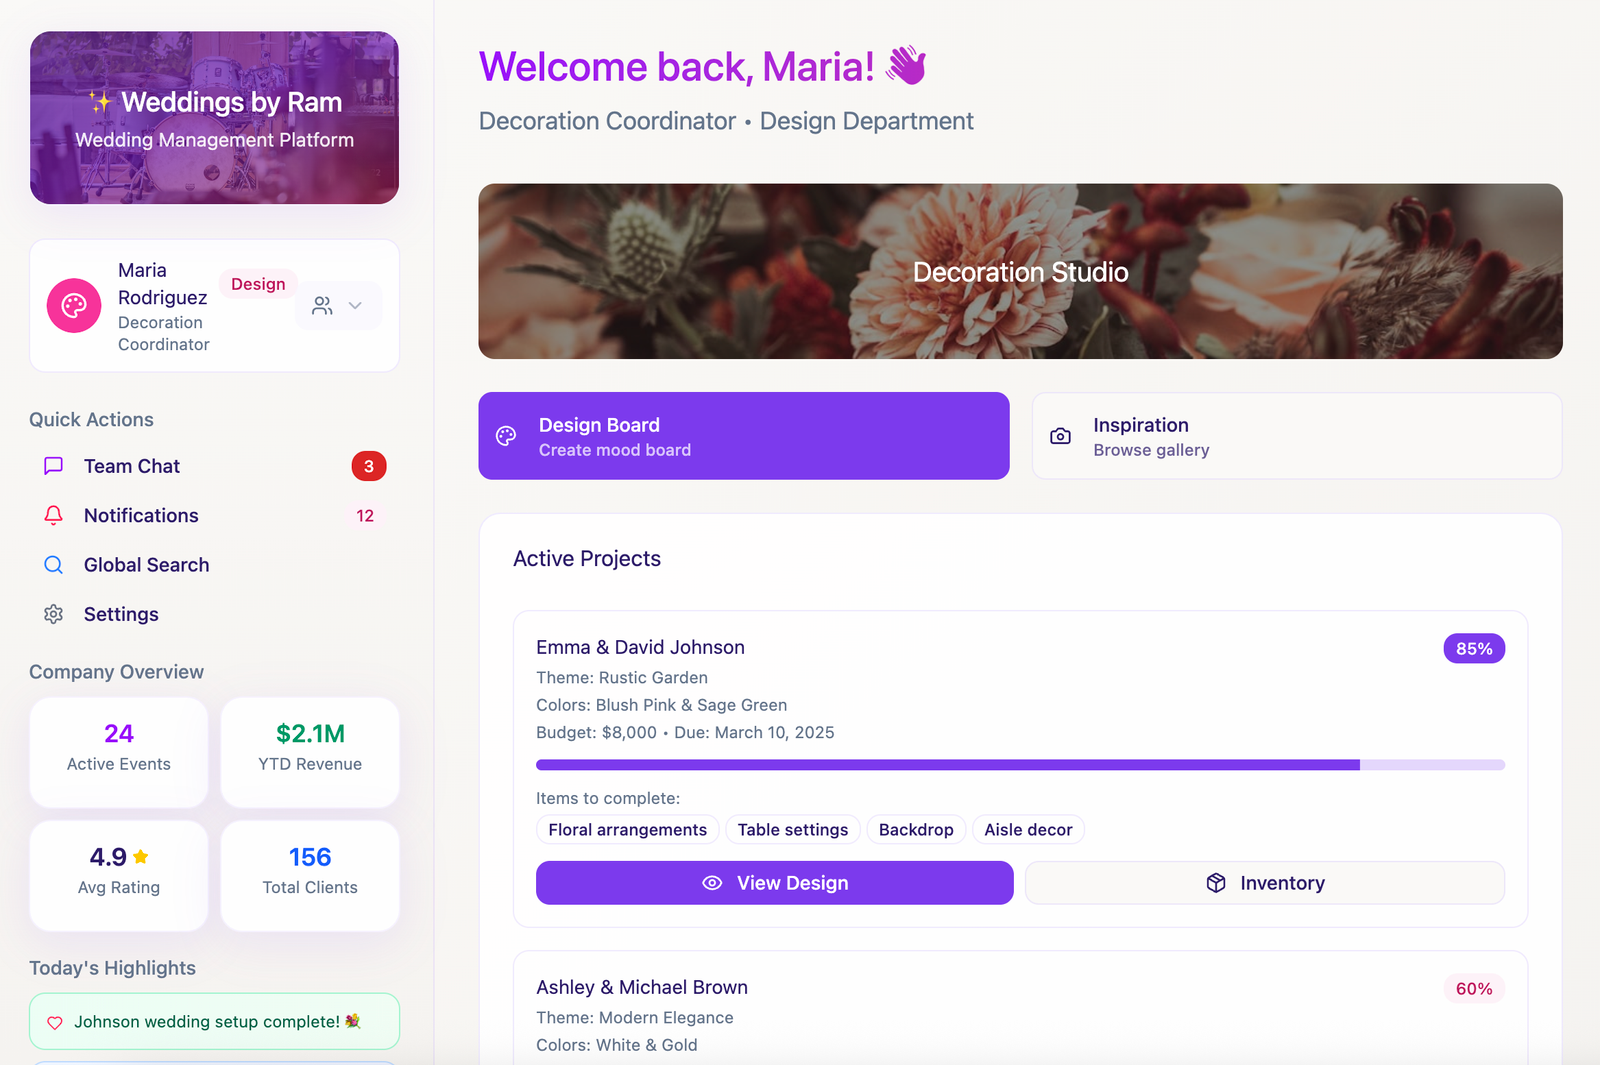
Task: Open Inspiration gallery card
Action: [x=1296, y=436]
